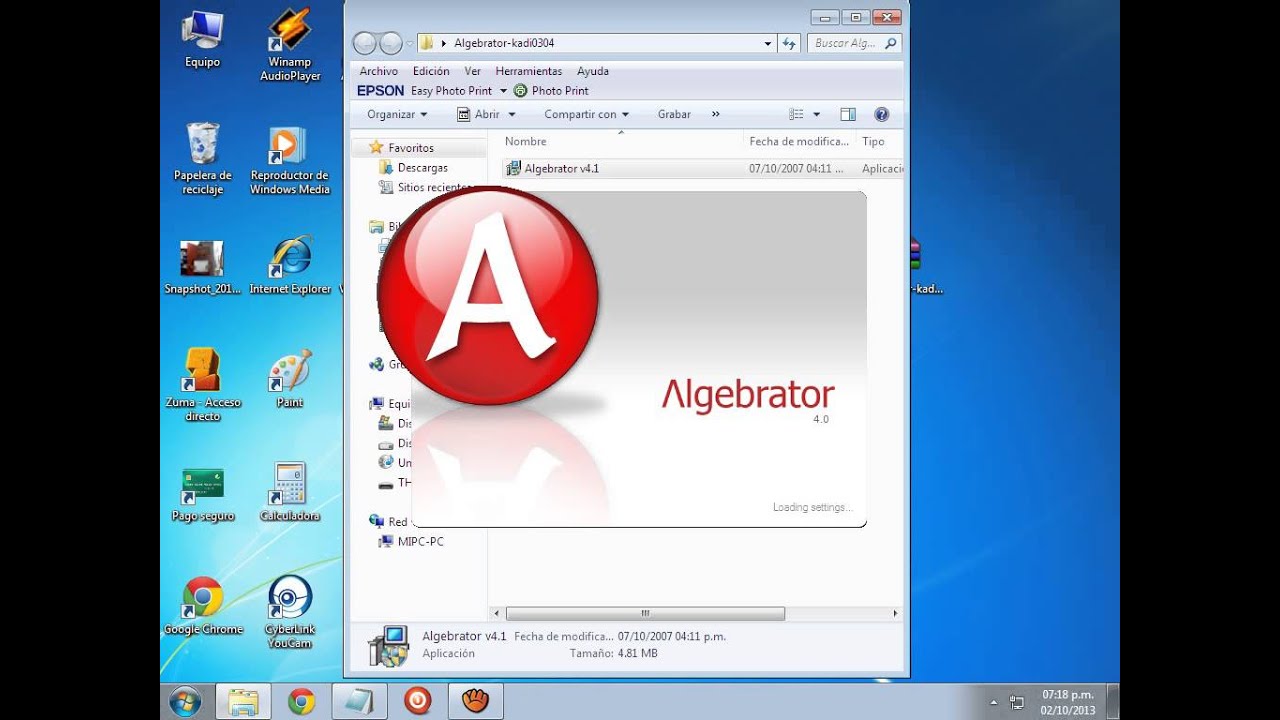Select Favoritos in the navigation pane
1280x720 pixels.
[x=410, y=148]
